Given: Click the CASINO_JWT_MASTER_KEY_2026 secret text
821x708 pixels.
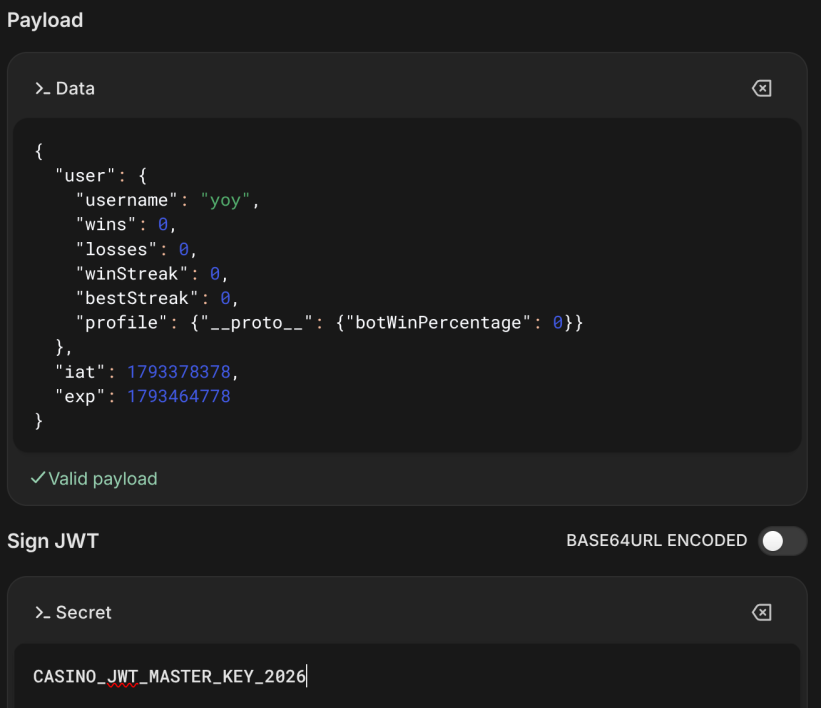Looking at the screenshot, I should (x=169, y=676).
